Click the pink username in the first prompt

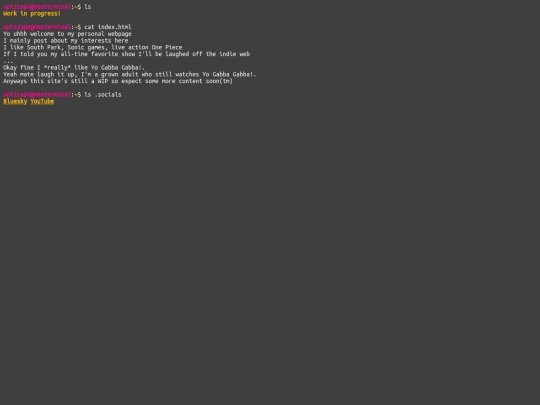[x=37, y=7]
